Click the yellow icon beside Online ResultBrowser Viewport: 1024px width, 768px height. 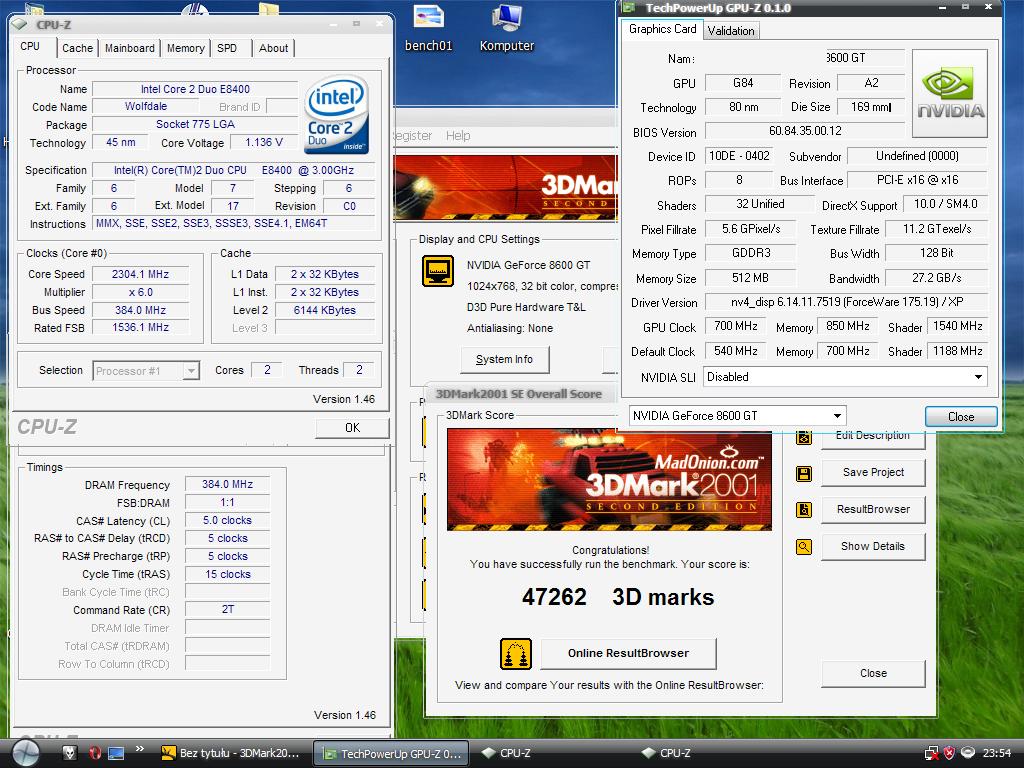pos(516,654)
